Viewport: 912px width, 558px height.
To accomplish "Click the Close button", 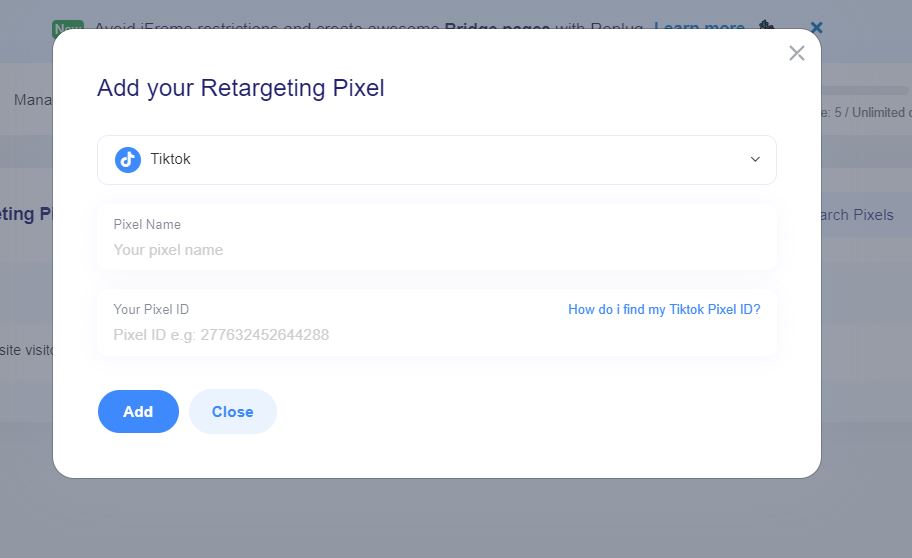I will point(233,411).
